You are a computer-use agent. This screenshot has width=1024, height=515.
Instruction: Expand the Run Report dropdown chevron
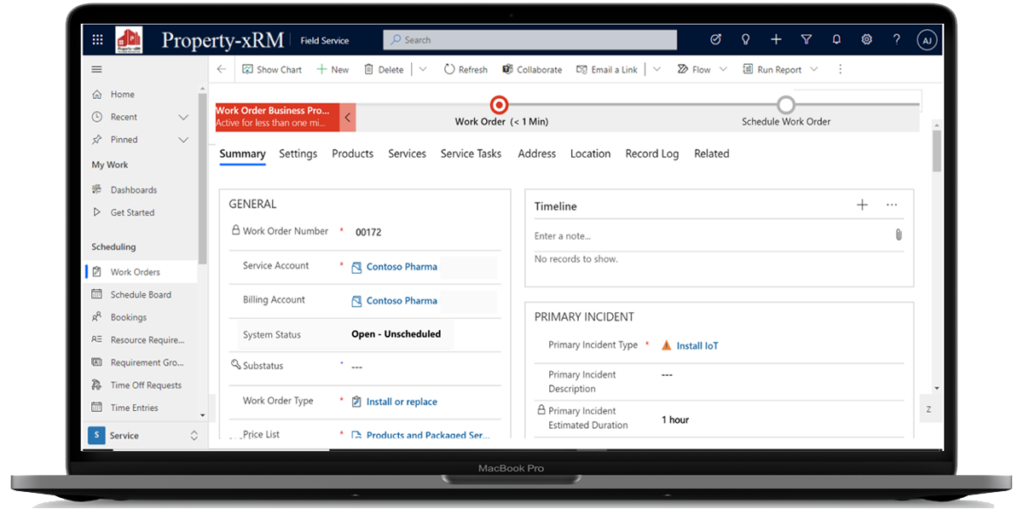(x=814, y=69)
